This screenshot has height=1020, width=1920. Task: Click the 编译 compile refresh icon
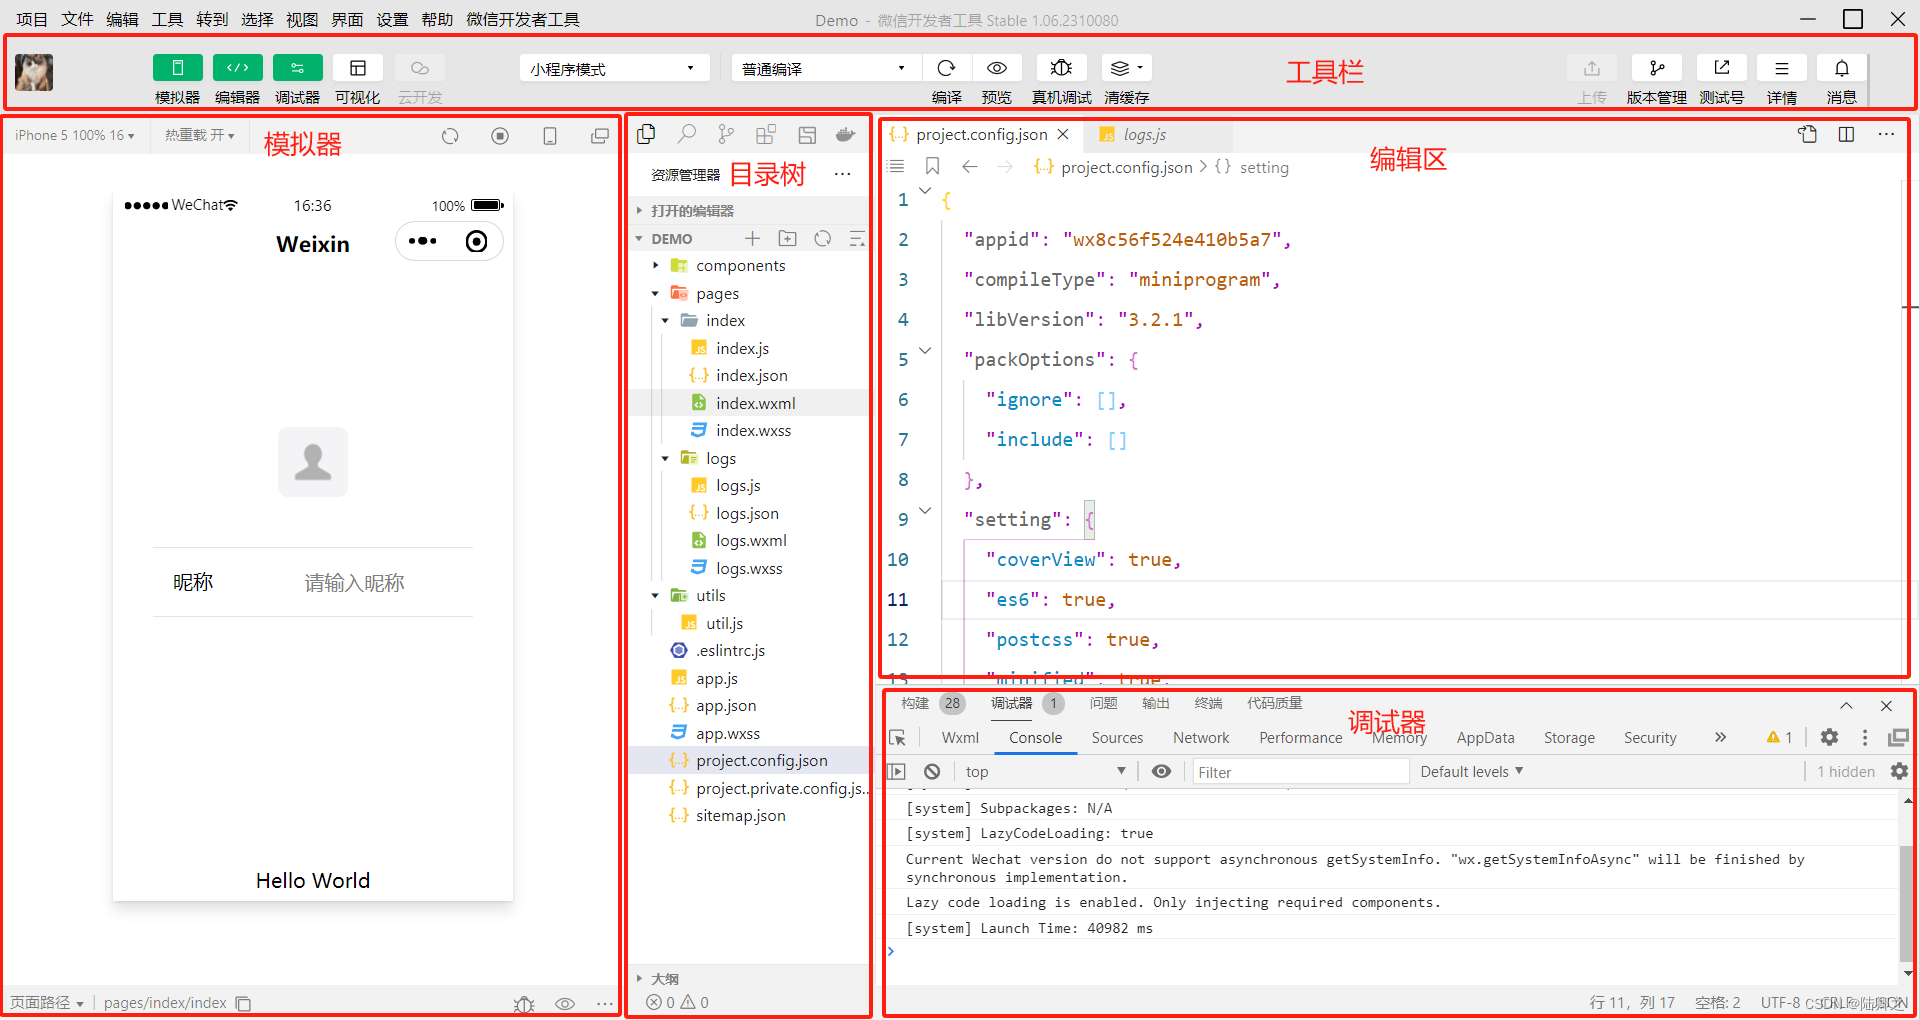coord(946,68)
